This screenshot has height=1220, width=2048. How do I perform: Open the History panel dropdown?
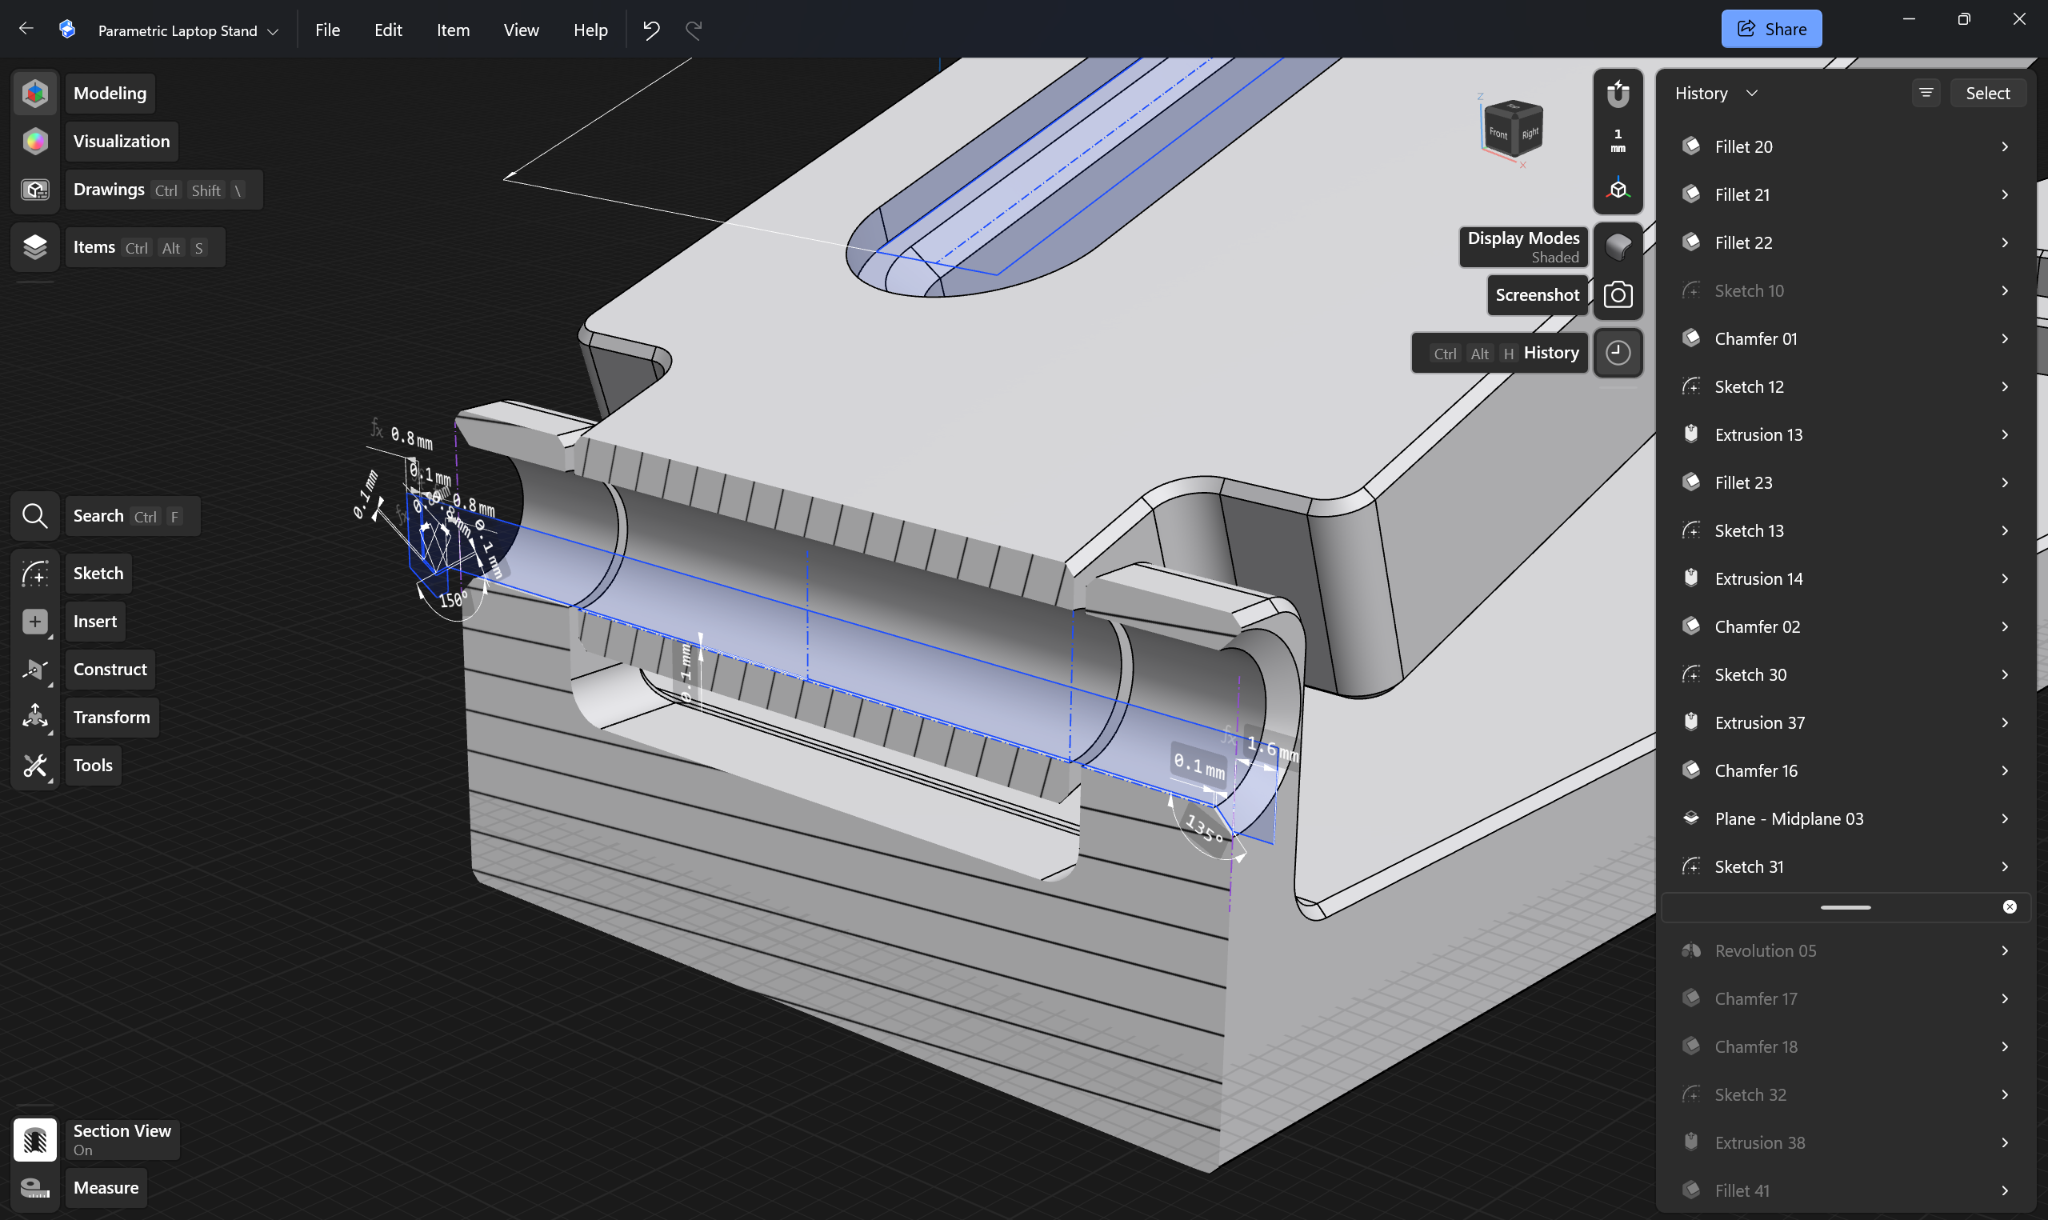click(1716, 93)
